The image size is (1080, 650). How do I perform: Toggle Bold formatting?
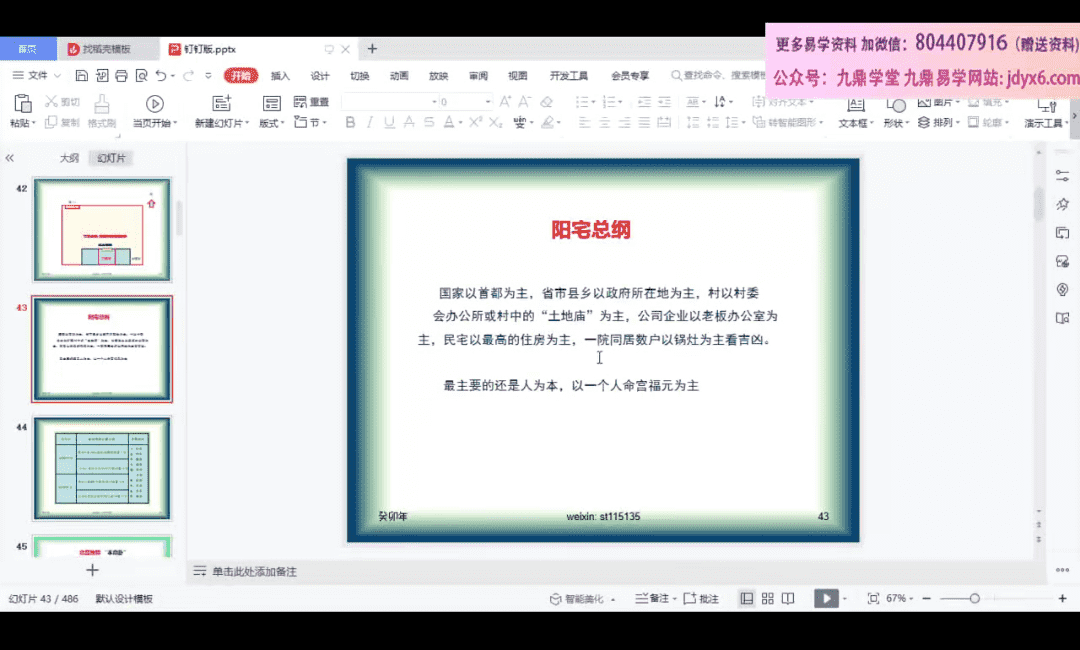(350, 122)
